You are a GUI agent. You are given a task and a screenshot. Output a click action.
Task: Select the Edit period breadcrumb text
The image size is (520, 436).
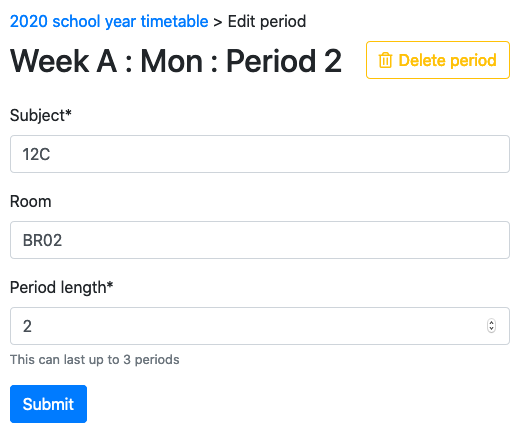pyautogui.click(x=267, y=22)
